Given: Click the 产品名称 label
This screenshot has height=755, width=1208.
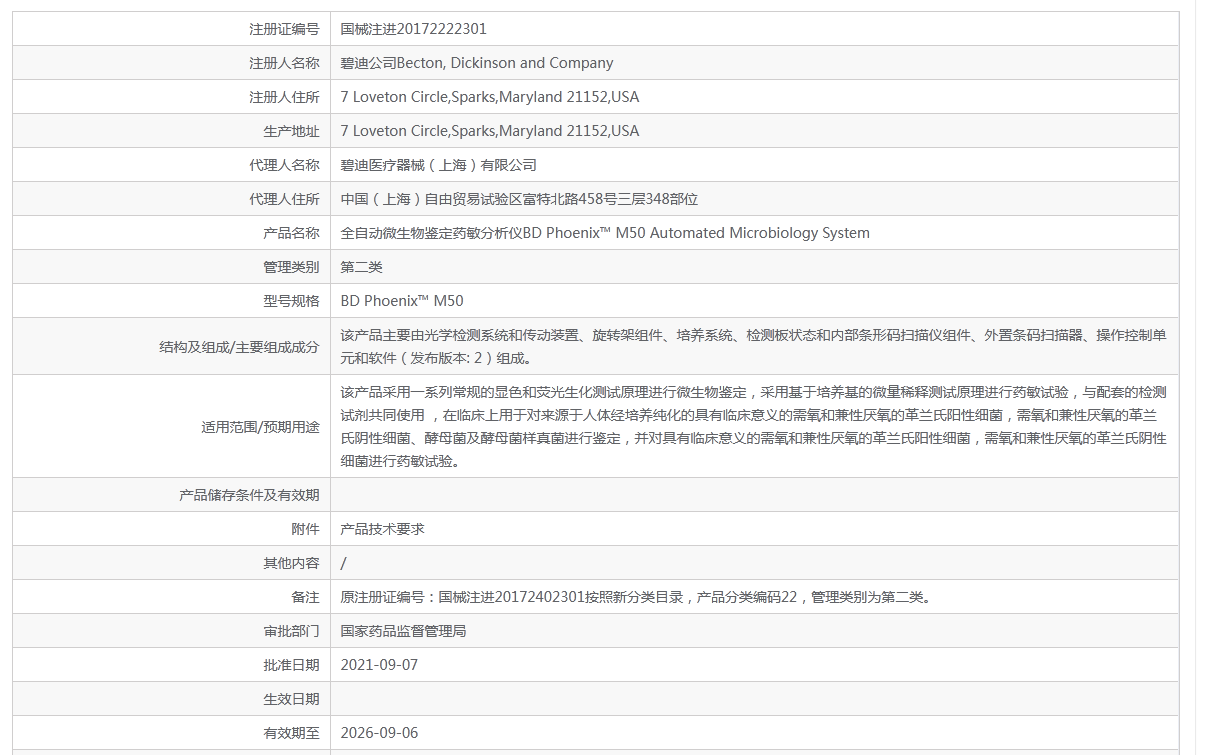Looking at the screenshot, I should 291,233.
